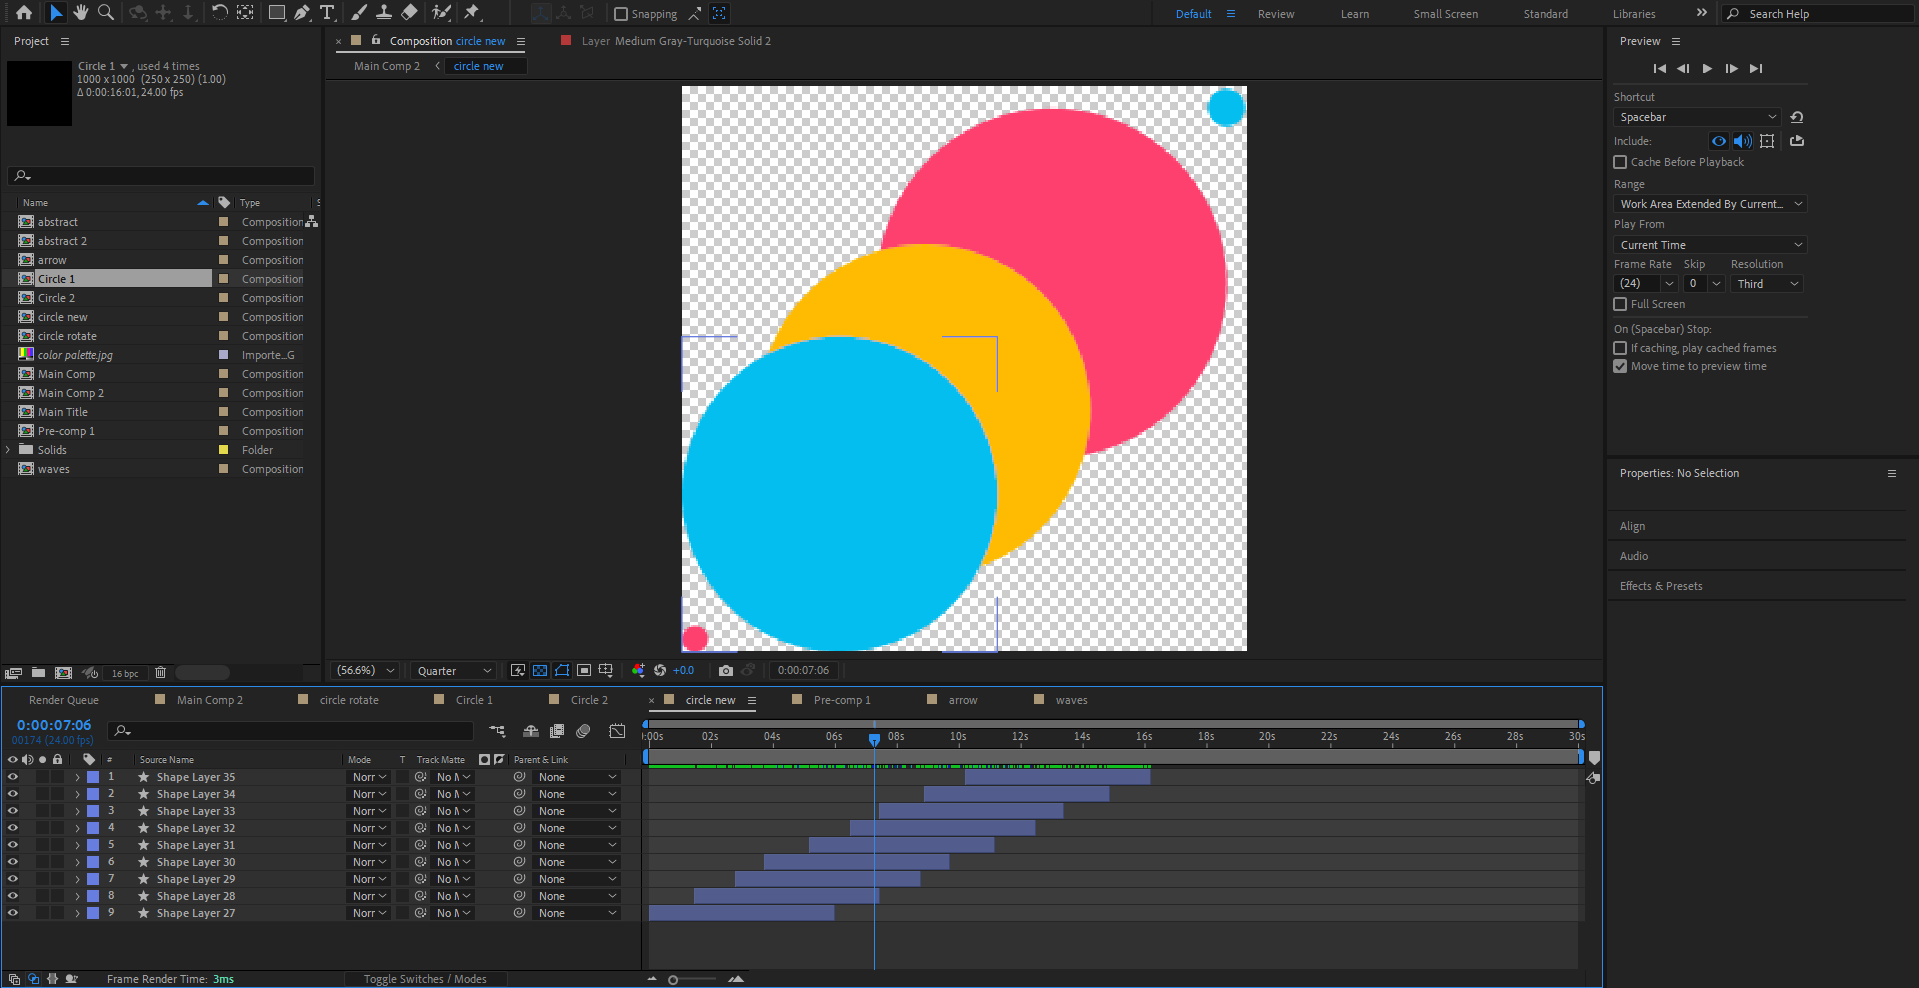
Task: Open the Render Queue tab
Action: [64, 700]
